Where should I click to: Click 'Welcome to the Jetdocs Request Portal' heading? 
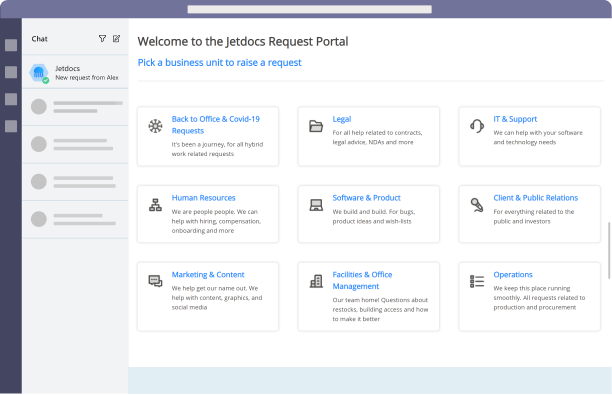[x=243, y=41]
